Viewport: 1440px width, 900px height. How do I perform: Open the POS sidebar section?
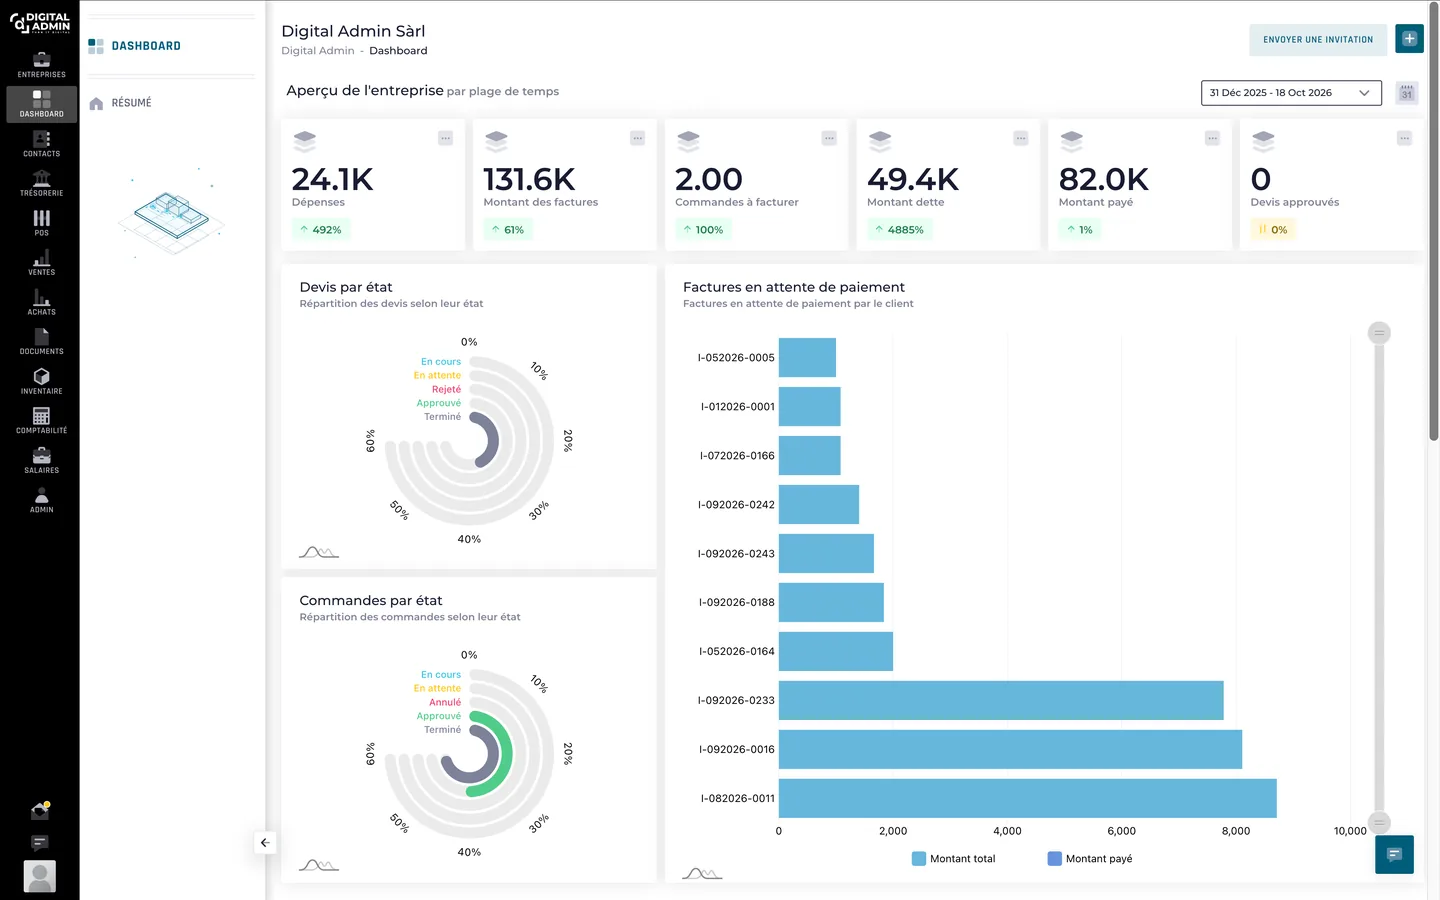pos(41,222)
